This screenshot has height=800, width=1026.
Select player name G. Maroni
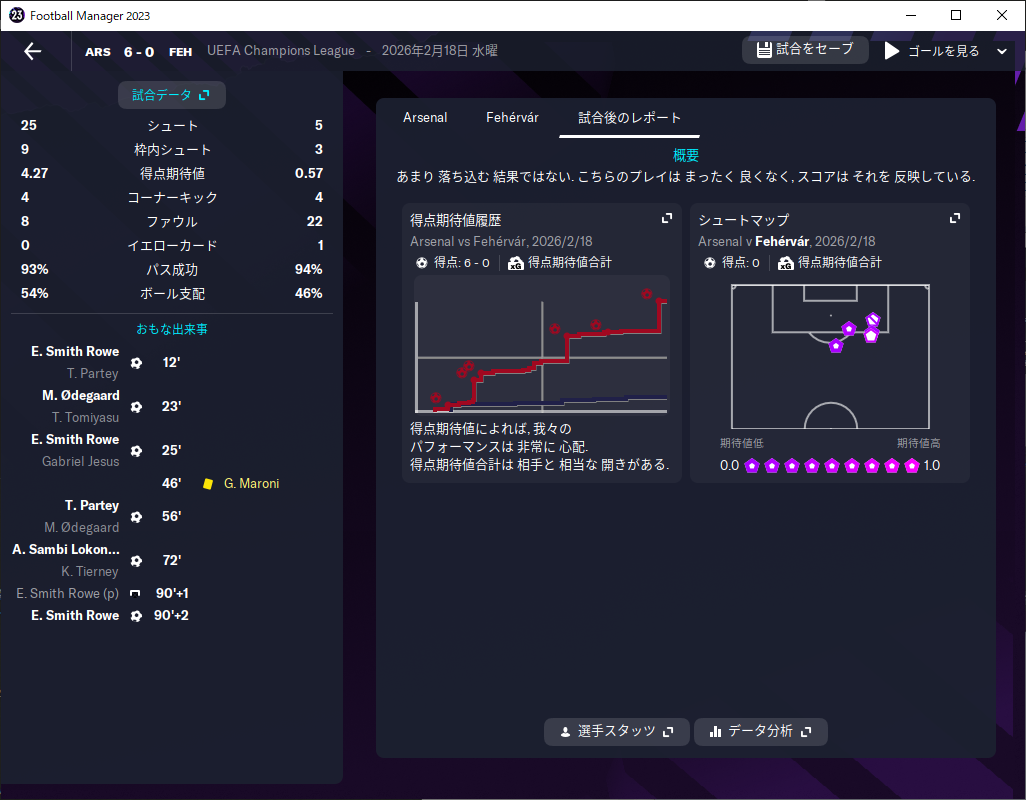tap(251, 483)
